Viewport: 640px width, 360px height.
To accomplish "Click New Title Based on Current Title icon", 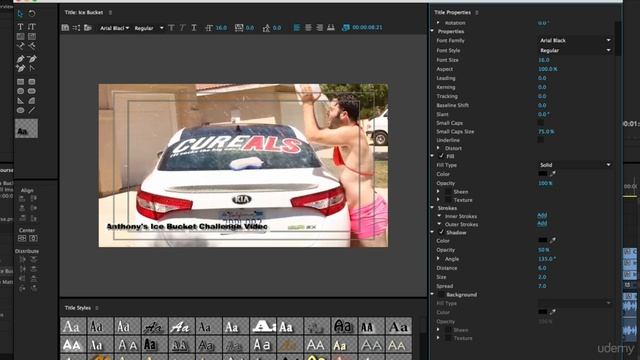I will [65, 28].
